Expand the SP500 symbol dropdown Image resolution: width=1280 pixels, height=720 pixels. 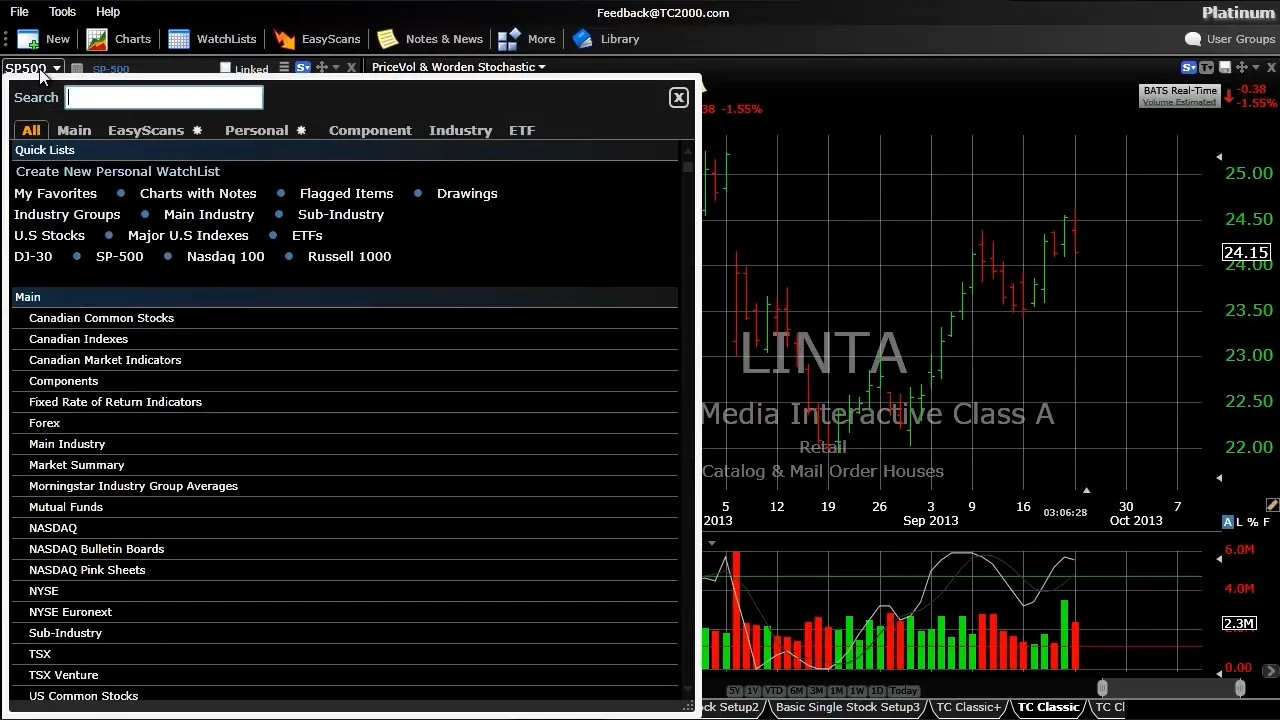(57, 68)
